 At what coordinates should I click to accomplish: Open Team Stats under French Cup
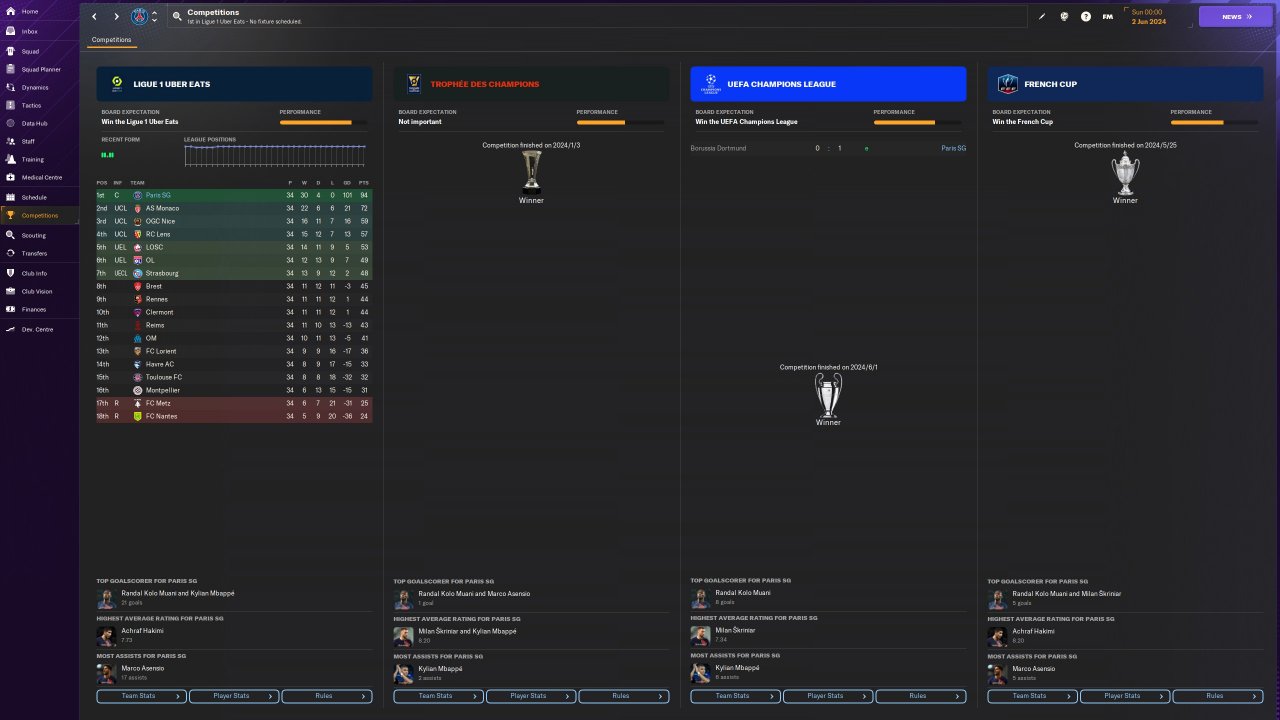(x=1033, y=696)
